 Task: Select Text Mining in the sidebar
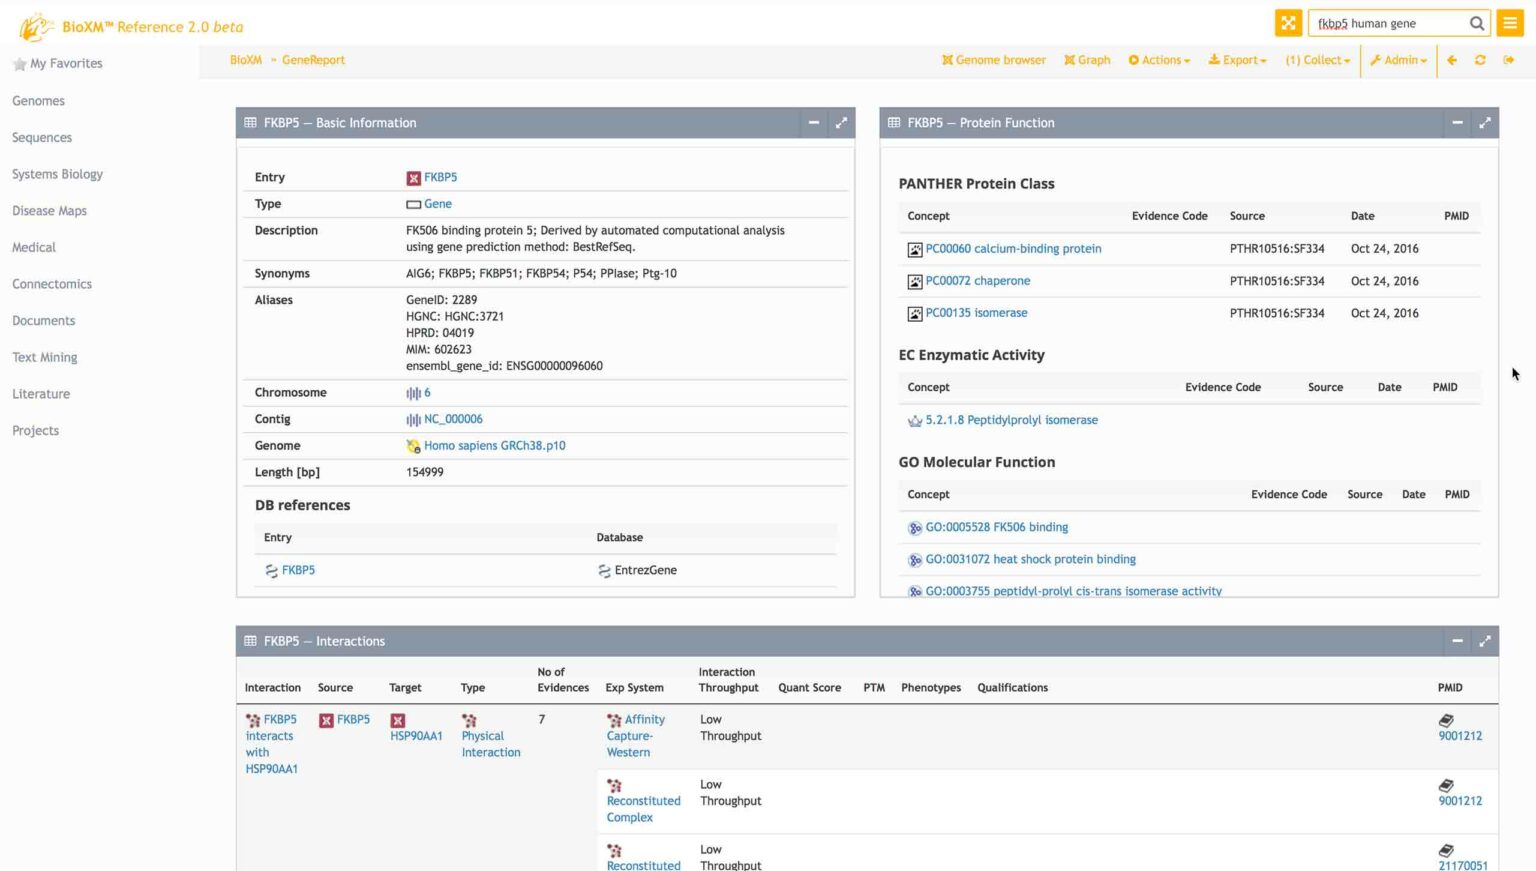click(x=44, y=357)
